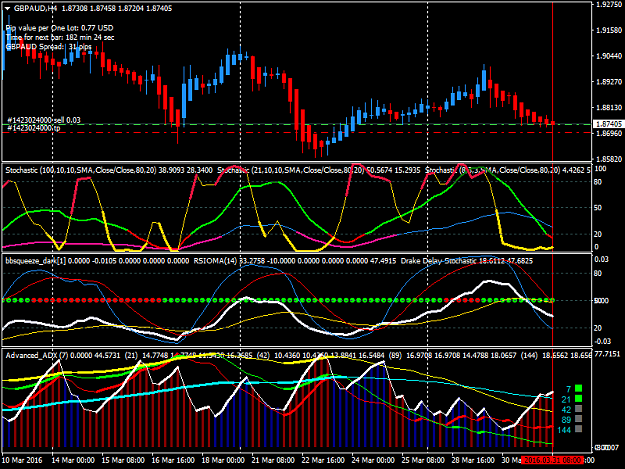625x469 pixels.
Task: Click the 22 Mar 16:00 time label
Action: [323, 460]
